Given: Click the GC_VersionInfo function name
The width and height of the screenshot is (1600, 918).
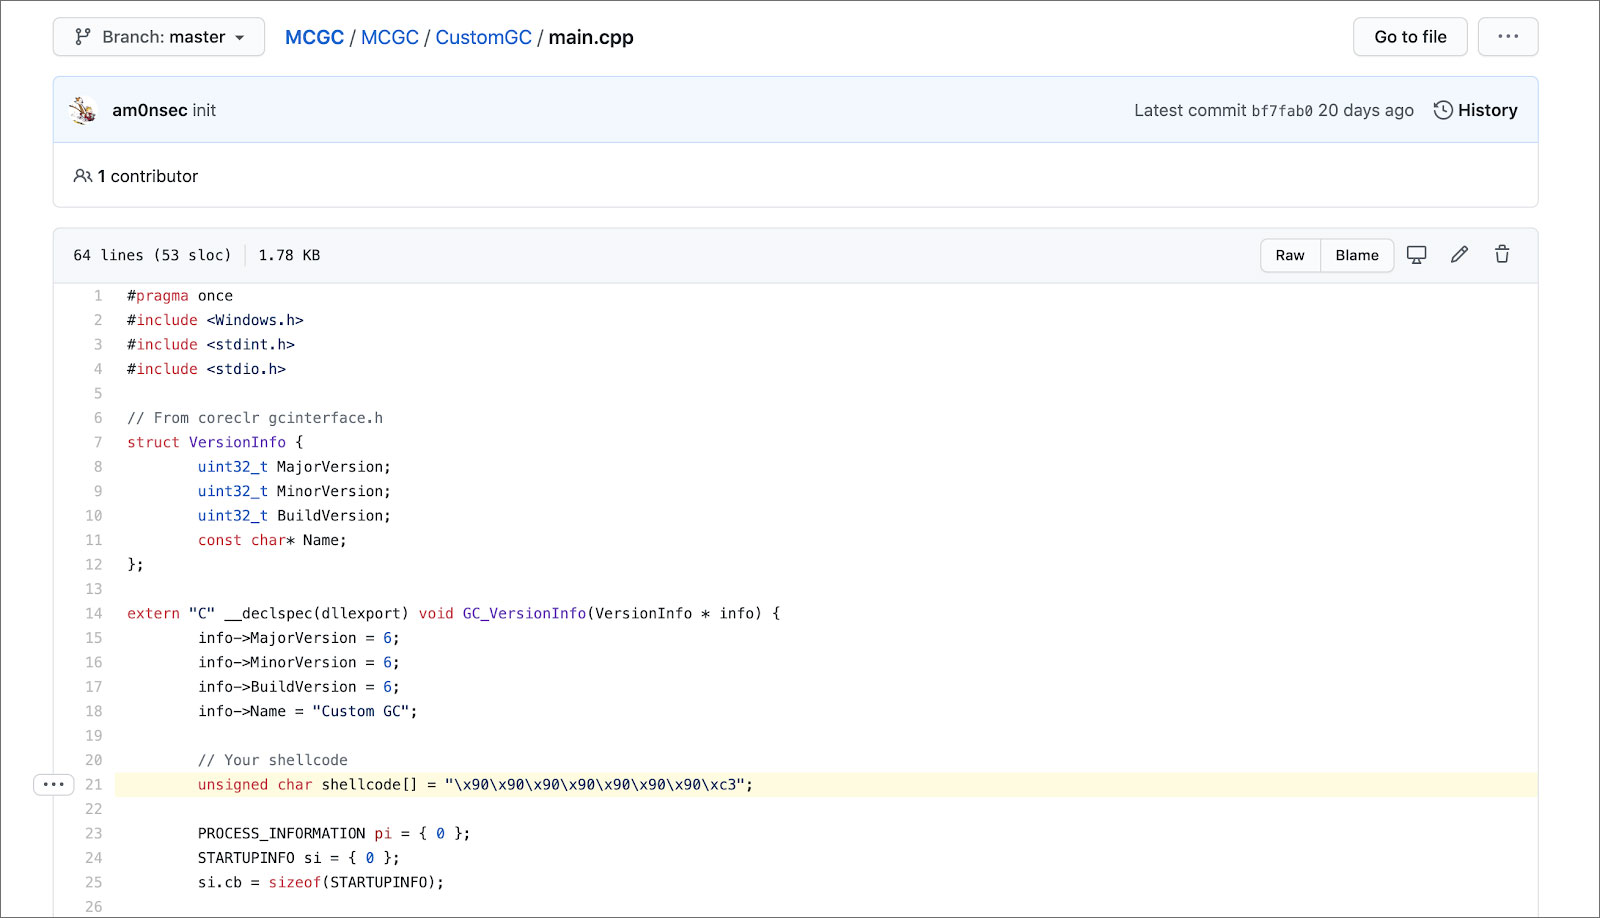Looking at the screenshot, I should [x=524, y=614].
